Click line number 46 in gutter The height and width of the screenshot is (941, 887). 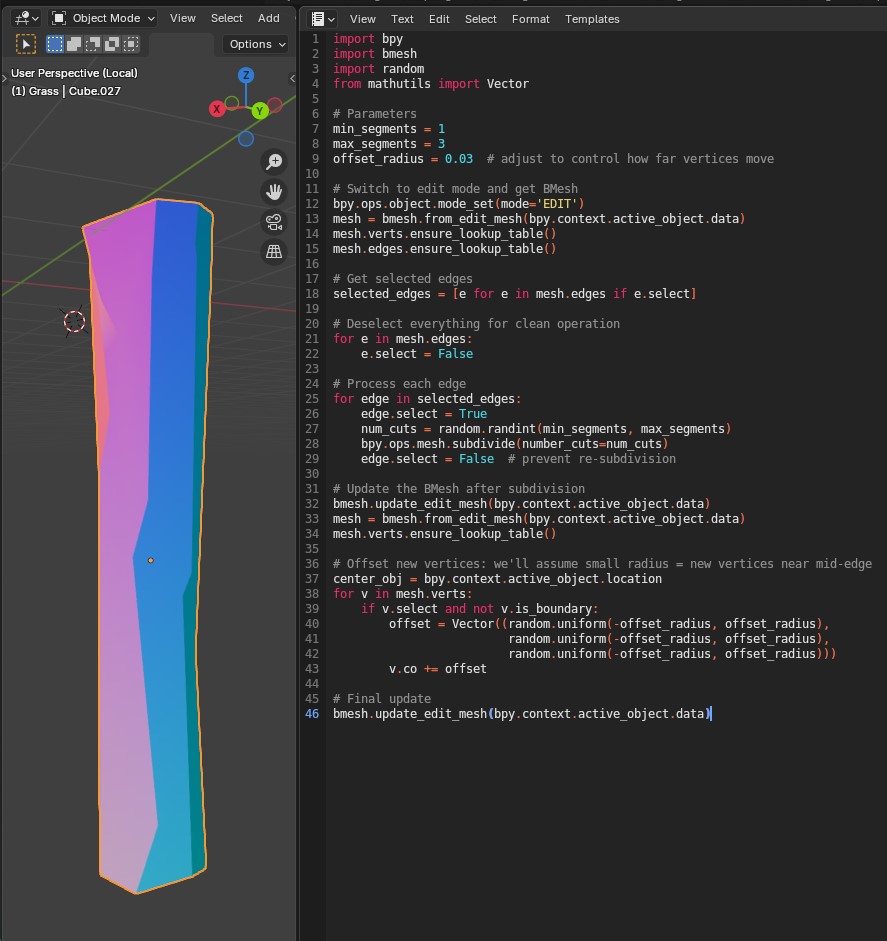point(312,714)
